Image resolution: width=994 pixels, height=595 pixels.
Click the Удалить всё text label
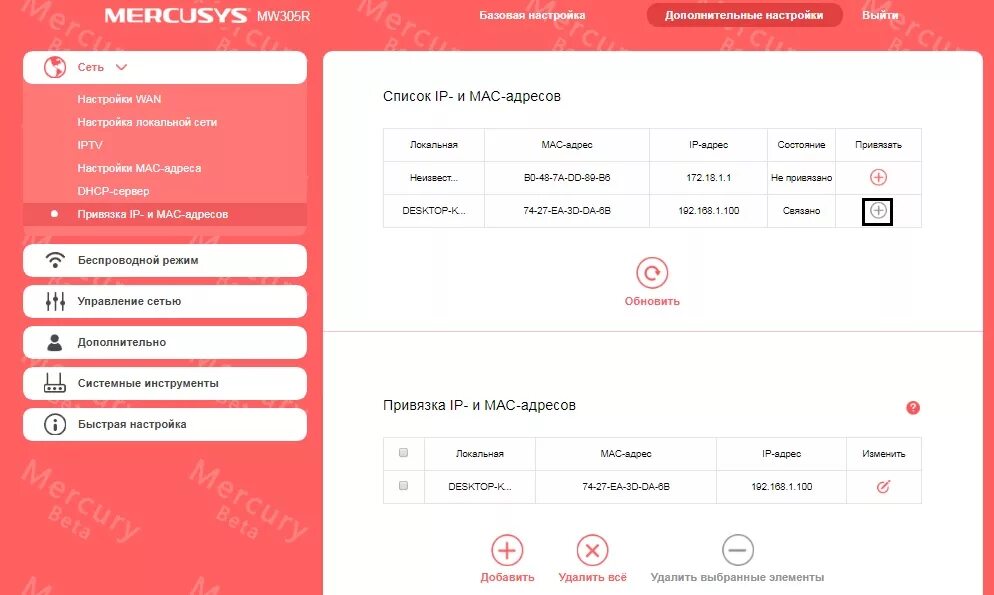coord(592,577)
